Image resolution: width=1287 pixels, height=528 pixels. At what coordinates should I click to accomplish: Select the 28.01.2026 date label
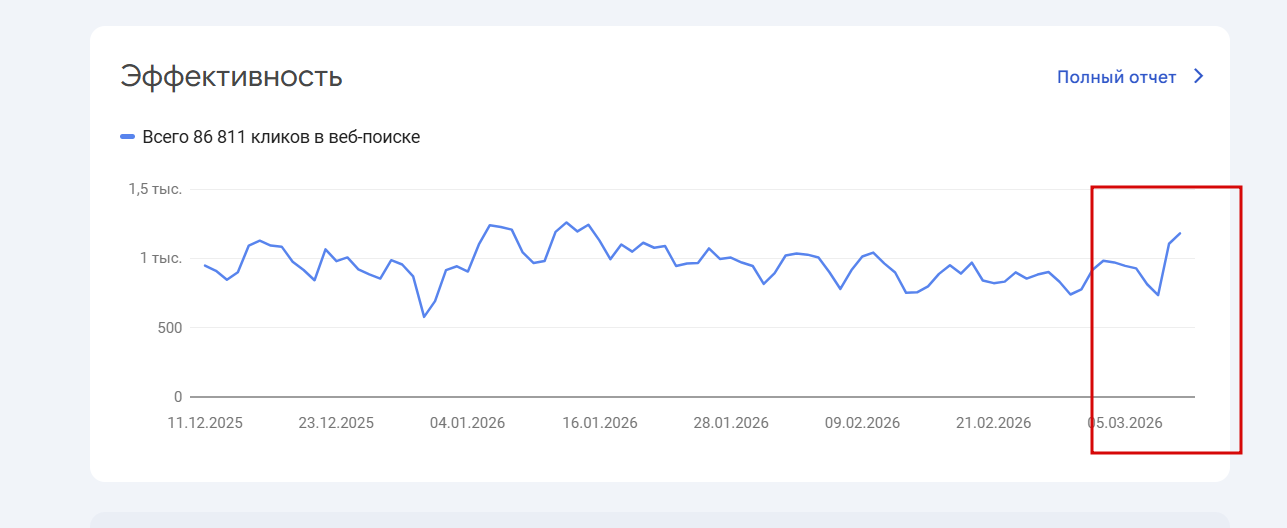click(731, 423)
